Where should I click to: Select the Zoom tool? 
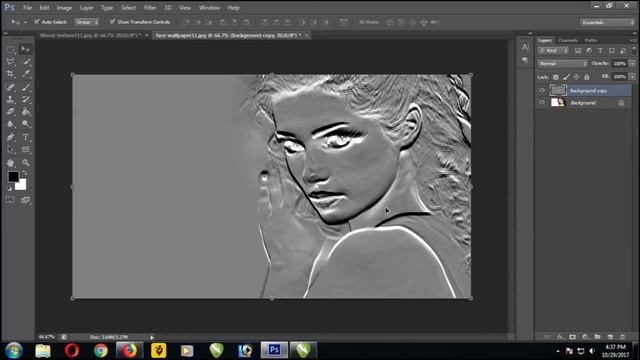point(26,163)
